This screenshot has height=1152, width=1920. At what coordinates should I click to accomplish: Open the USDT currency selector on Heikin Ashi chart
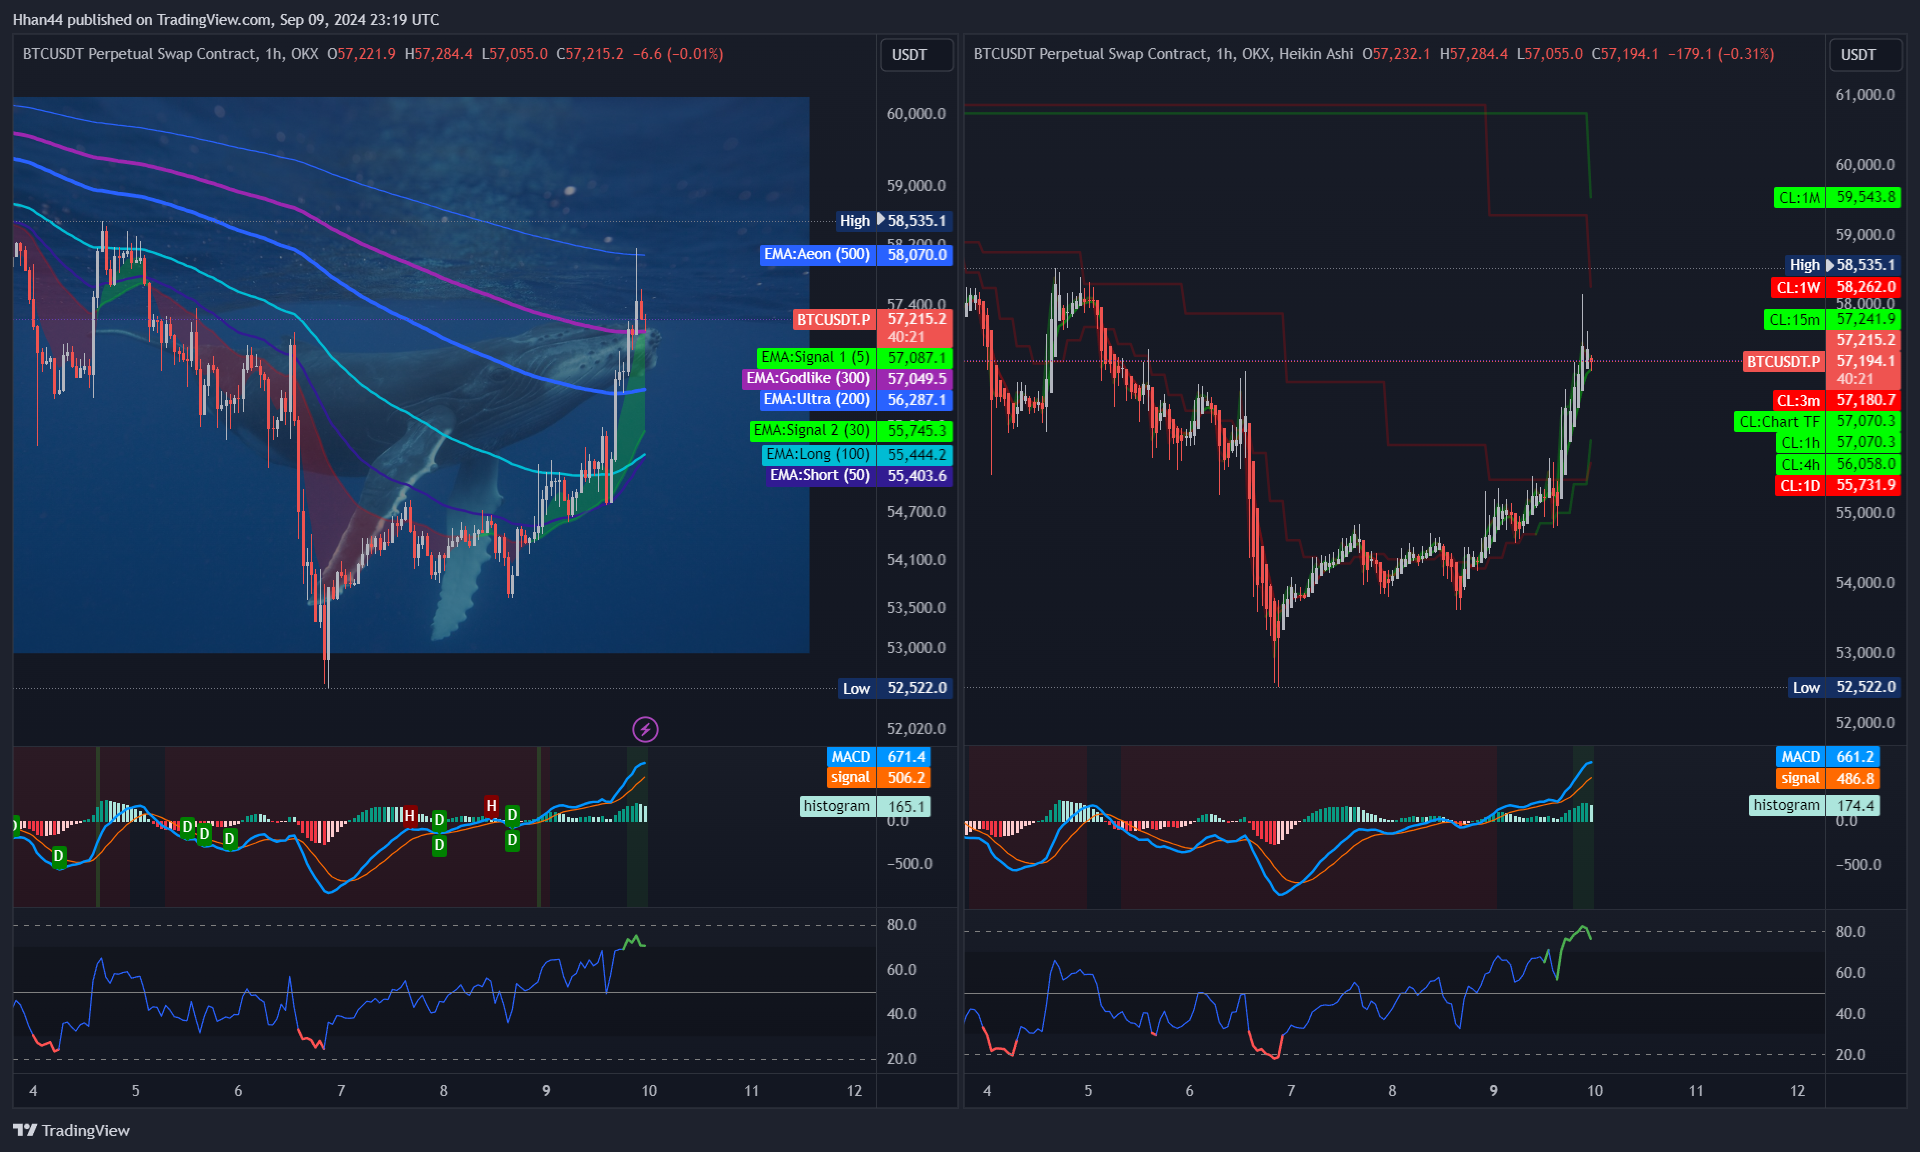1864,54
